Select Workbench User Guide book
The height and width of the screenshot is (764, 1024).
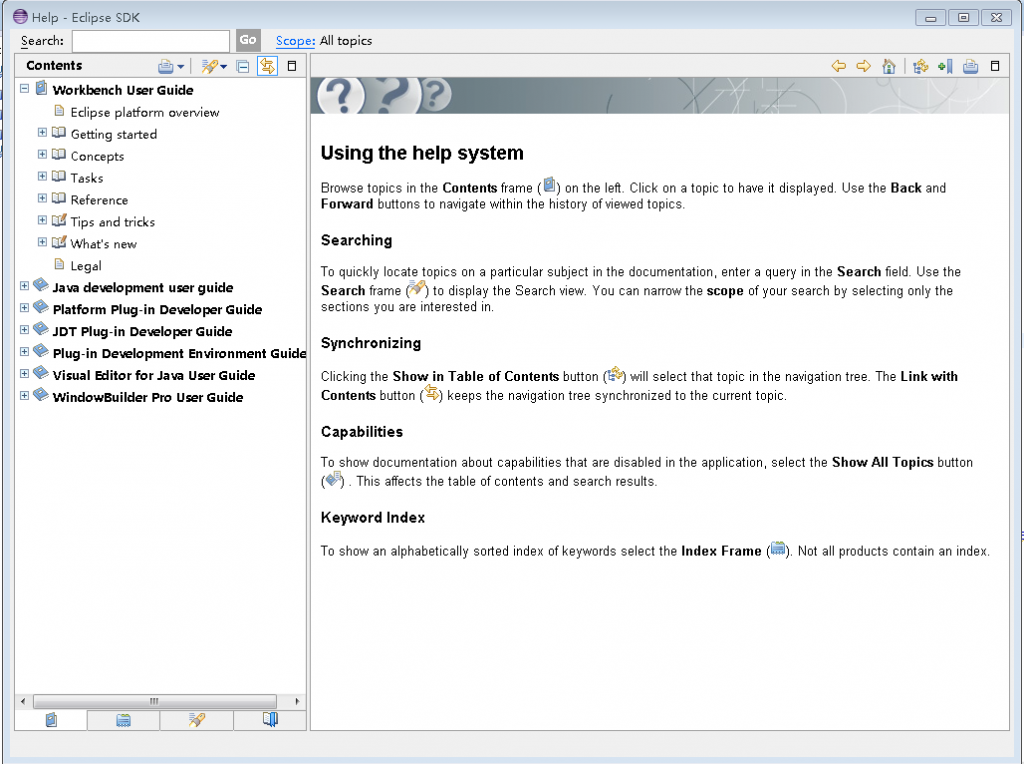point(123,90)
